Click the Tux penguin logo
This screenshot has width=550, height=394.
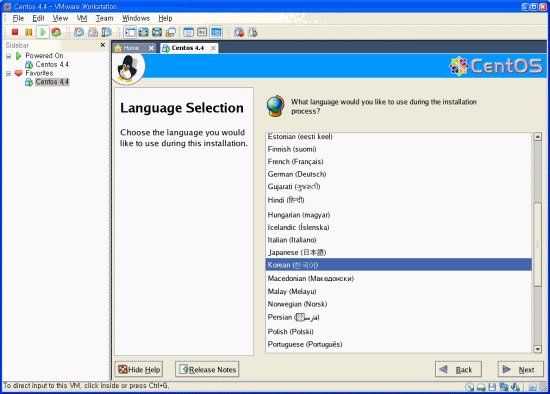[128, 68]
